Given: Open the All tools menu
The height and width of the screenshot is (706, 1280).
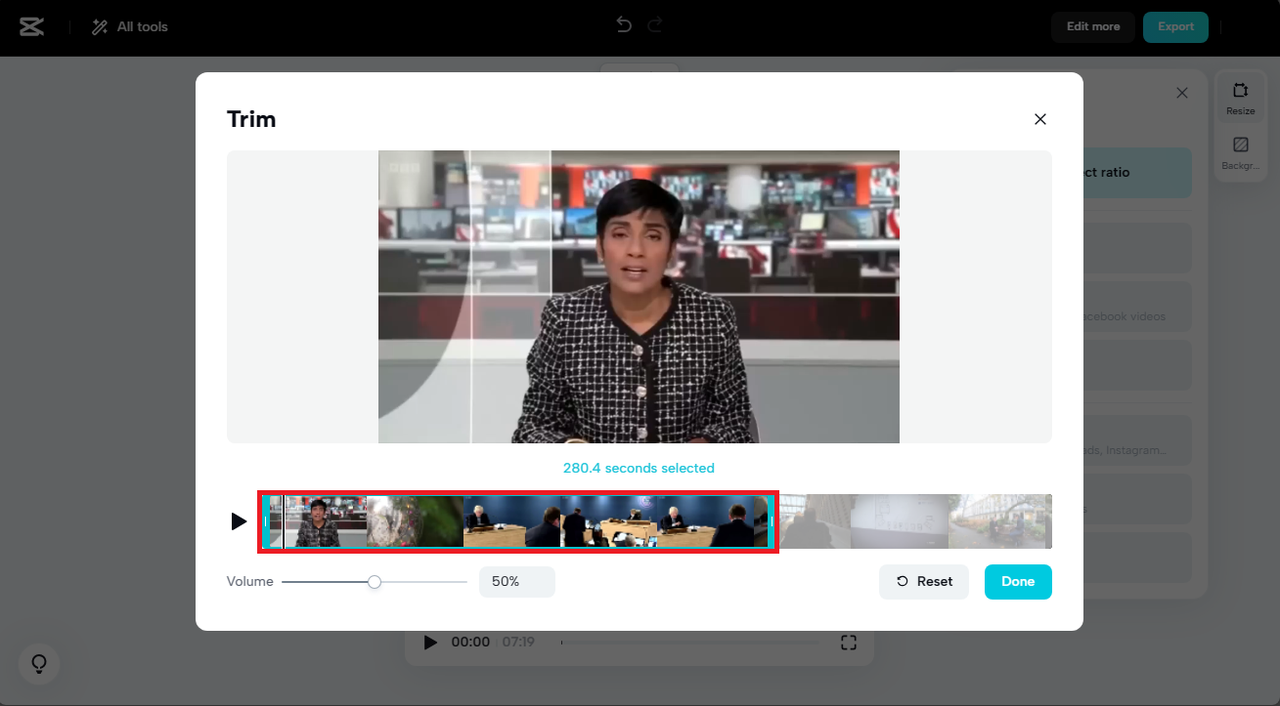Looking at the screenshot, I should point(130,27).
